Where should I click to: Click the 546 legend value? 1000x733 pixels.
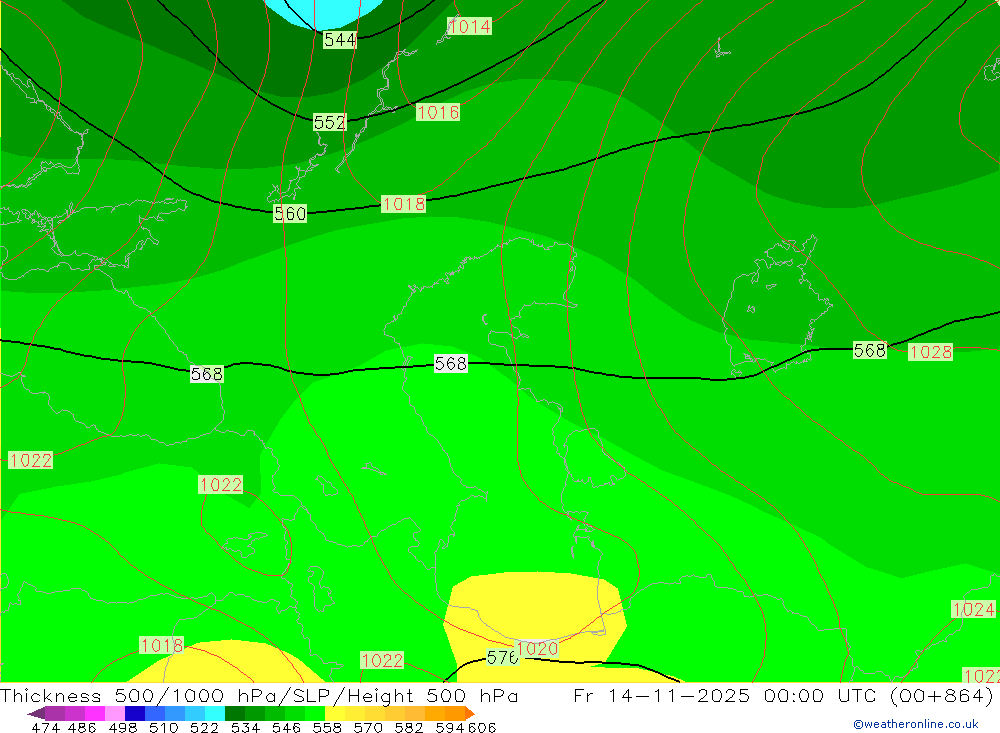click(x=286, y=727)
